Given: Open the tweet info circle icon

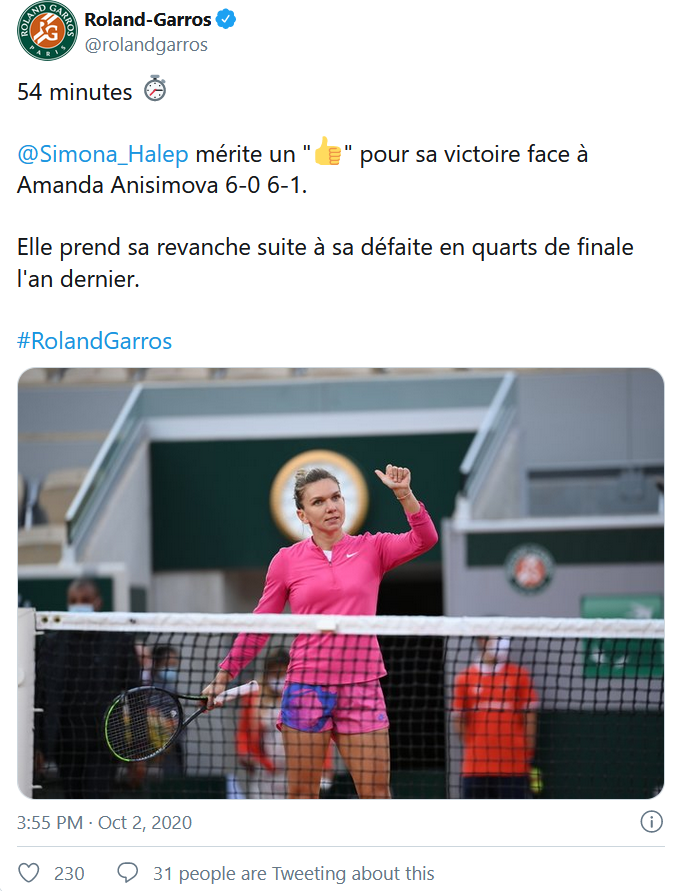Looking at the screenshot, I should [651, 822].
